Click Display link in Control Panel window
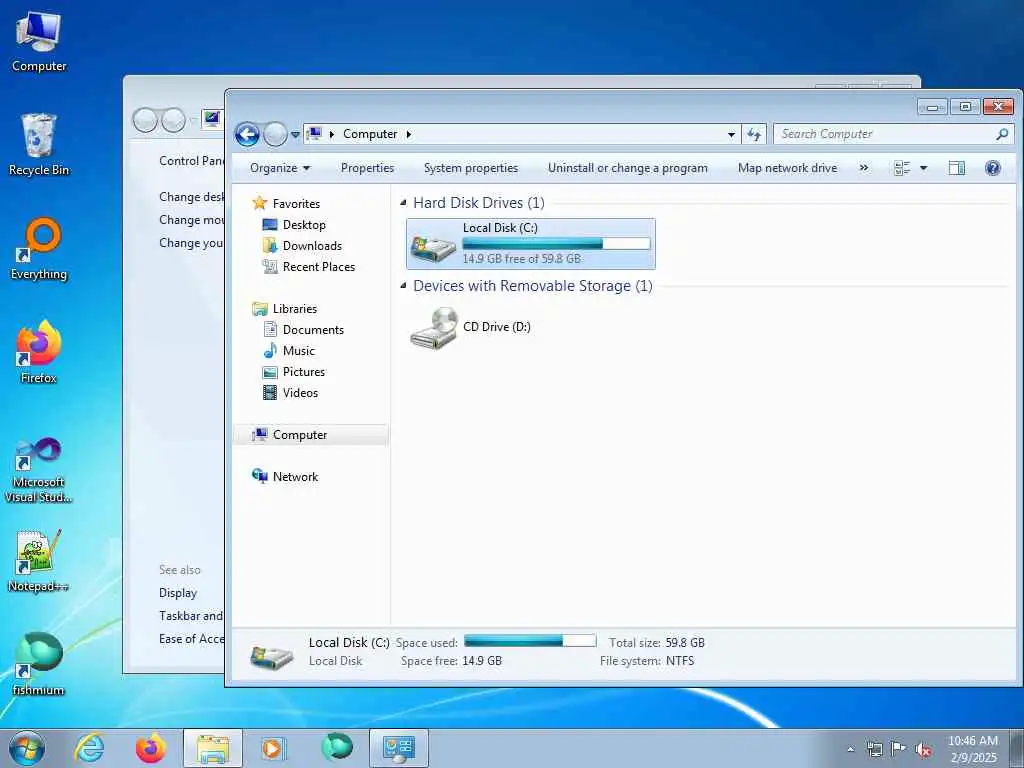The image size is (1024, 768). (x=178, y=592)
